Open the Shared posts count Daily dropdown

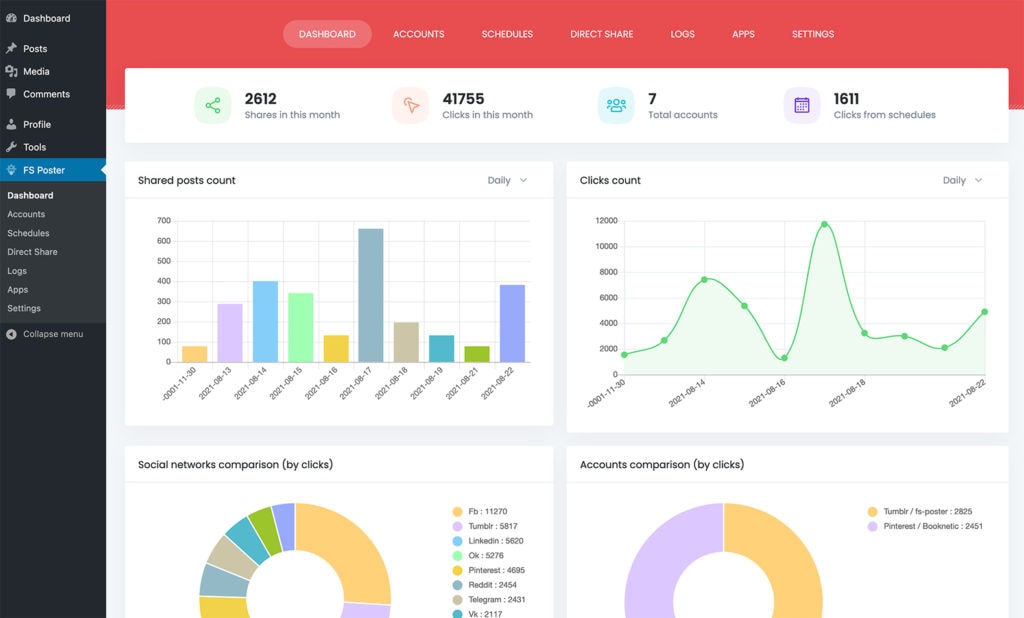507,180
